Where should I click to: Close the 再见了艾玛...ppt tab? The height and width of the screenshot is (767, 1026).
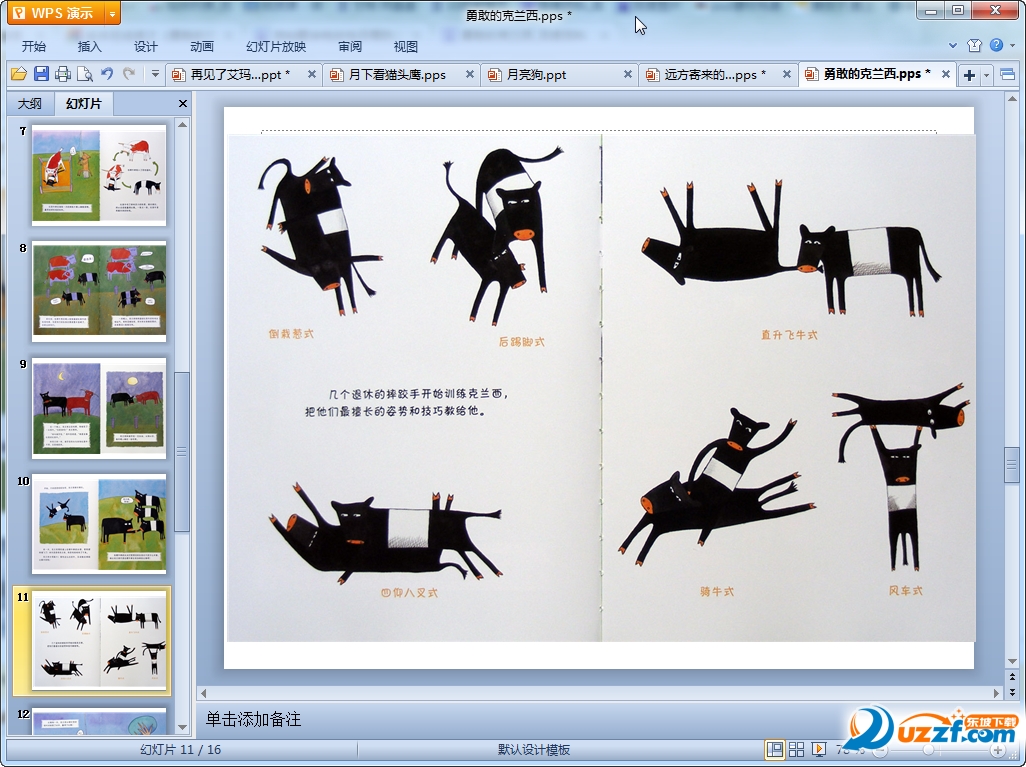[x=312, y=75]
